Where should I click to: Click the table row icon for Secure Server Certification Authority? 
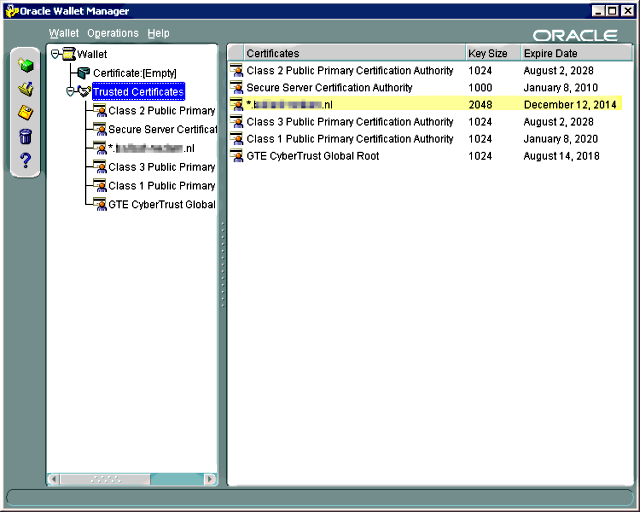click(x=236, y=87)
